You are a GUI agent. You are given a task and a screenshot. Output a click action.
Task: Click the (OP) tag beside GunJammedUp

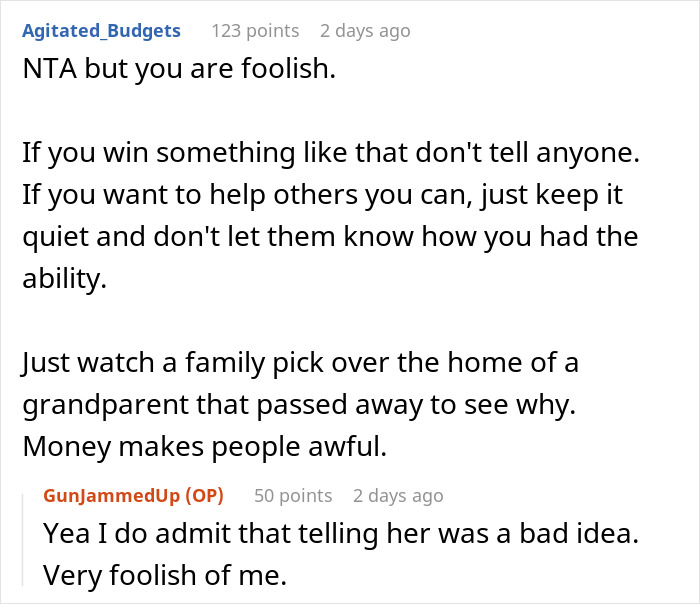click(x=204, y=495)
